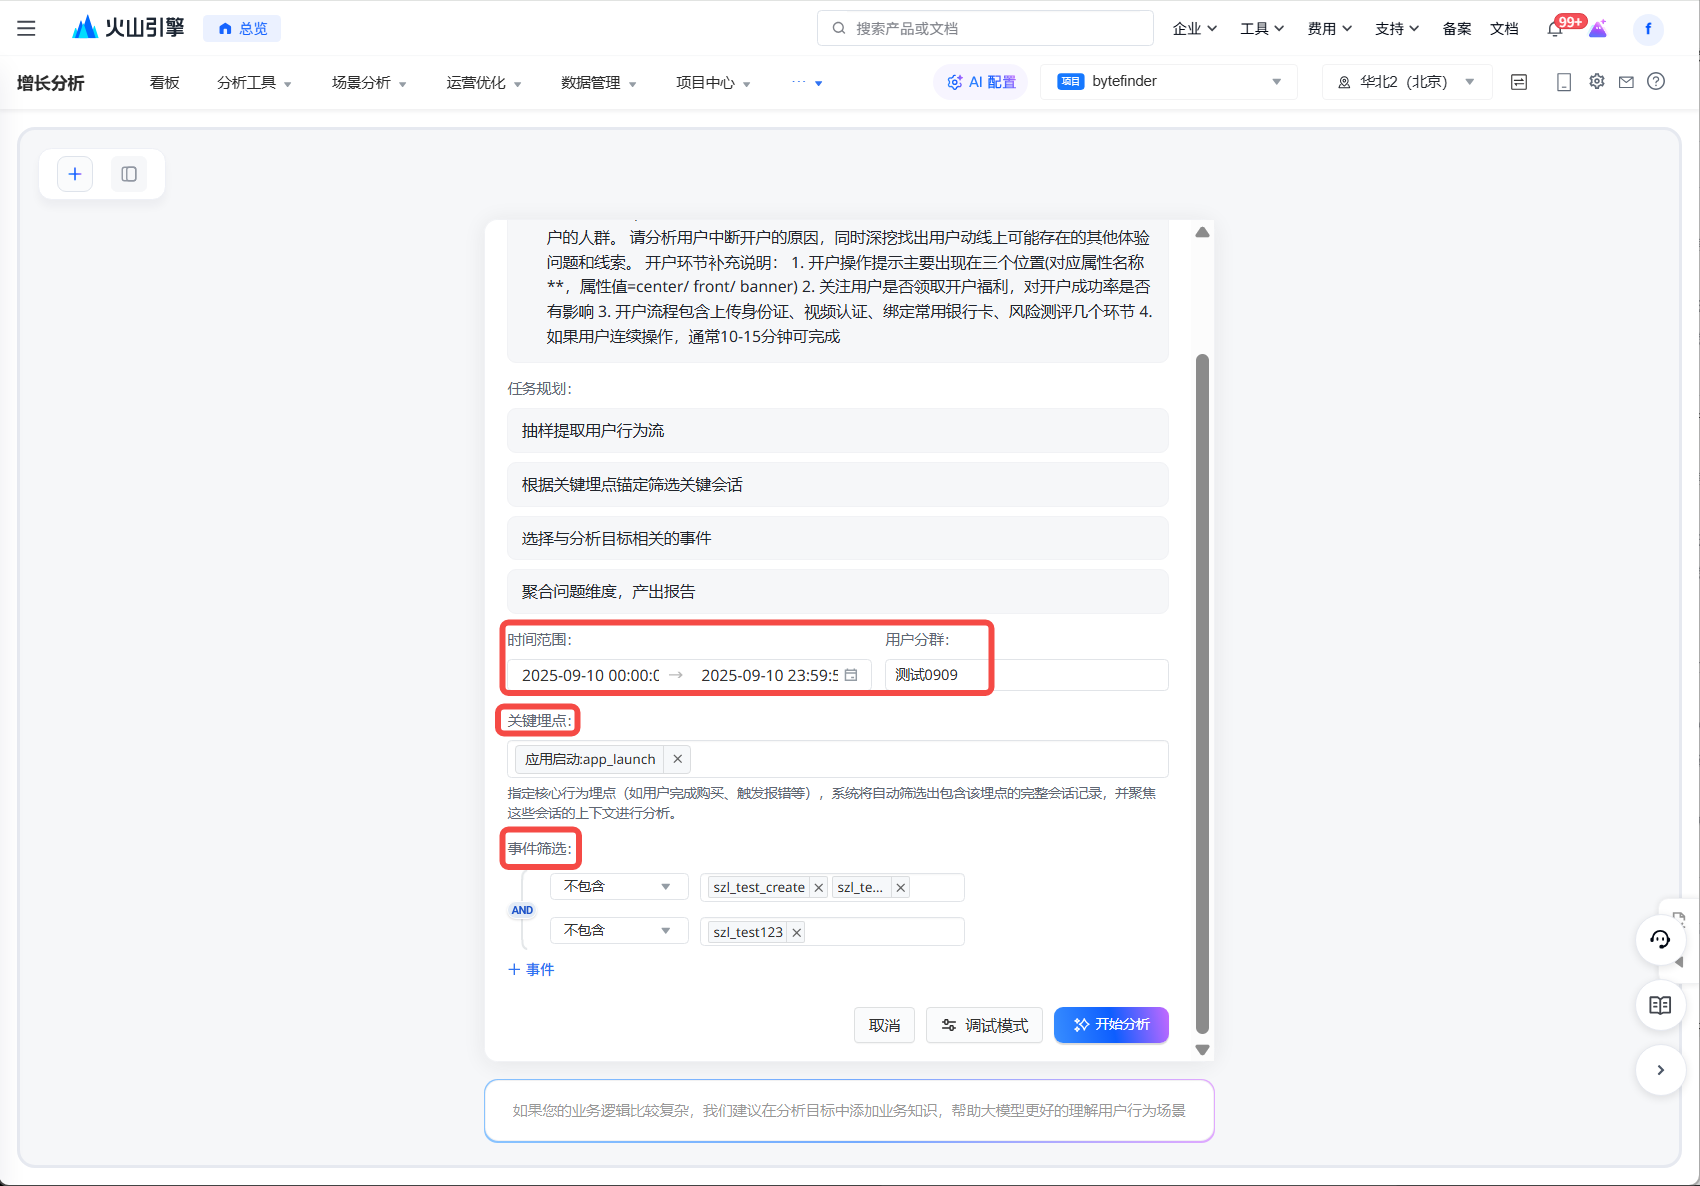Open the hamburger navigation menu
This screenshot has width=1700, height=1186.
tap(26, 29)
